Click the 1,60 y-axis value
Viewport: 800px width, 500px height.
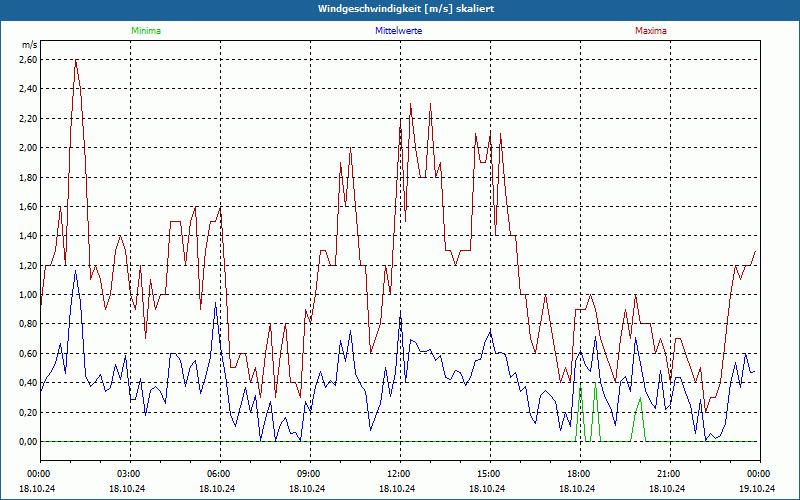(29, 207)
